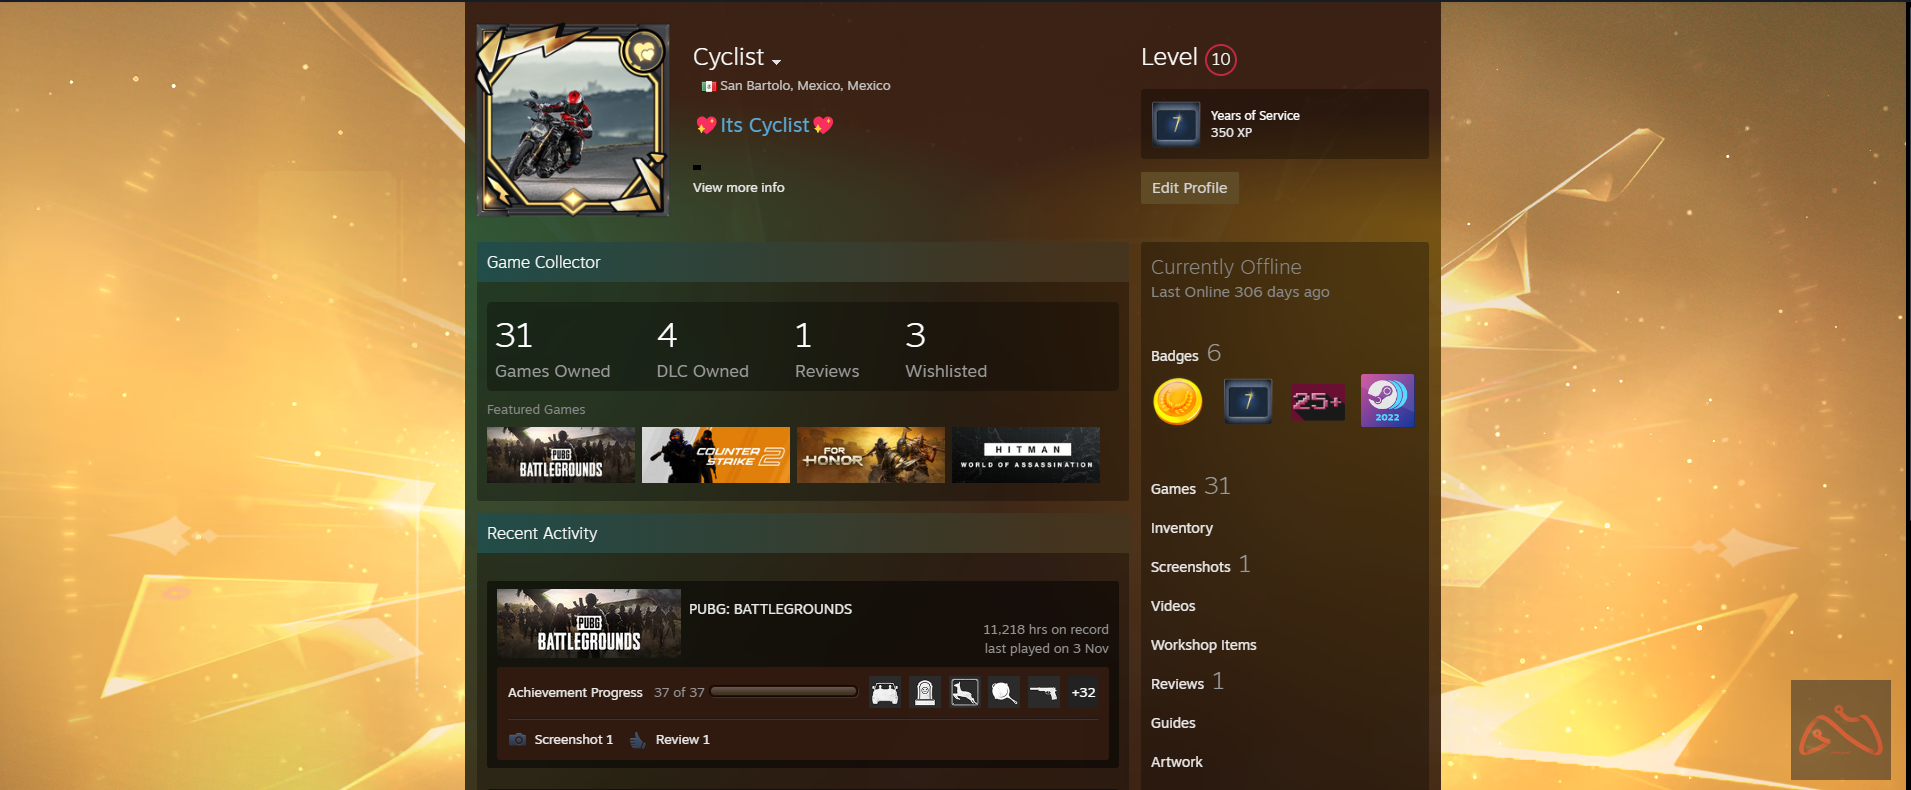This screenshot has height=790, width=1911.
Task: Expand the Cyclist name history dropdown
Action: point(776,62)
